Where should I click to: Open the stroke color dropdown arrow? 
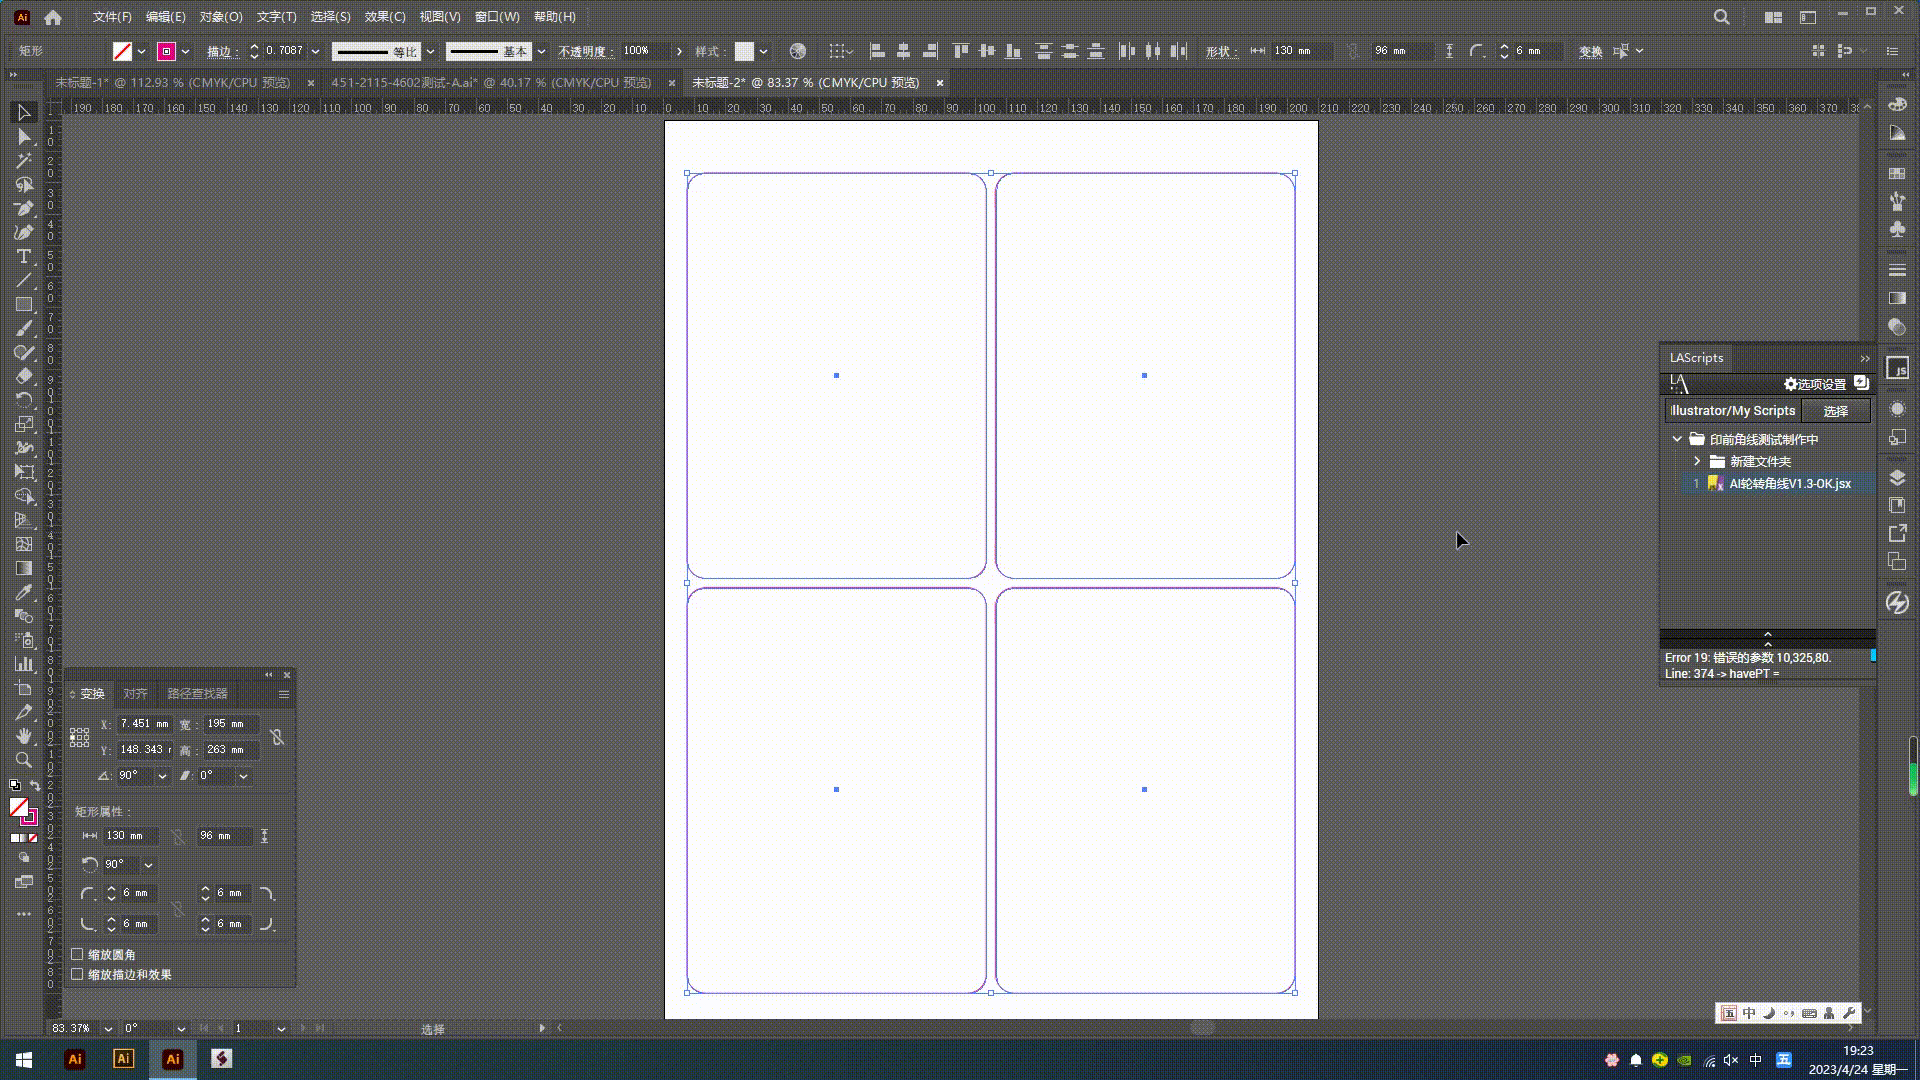pyautogui.click(x=185, y=51)
